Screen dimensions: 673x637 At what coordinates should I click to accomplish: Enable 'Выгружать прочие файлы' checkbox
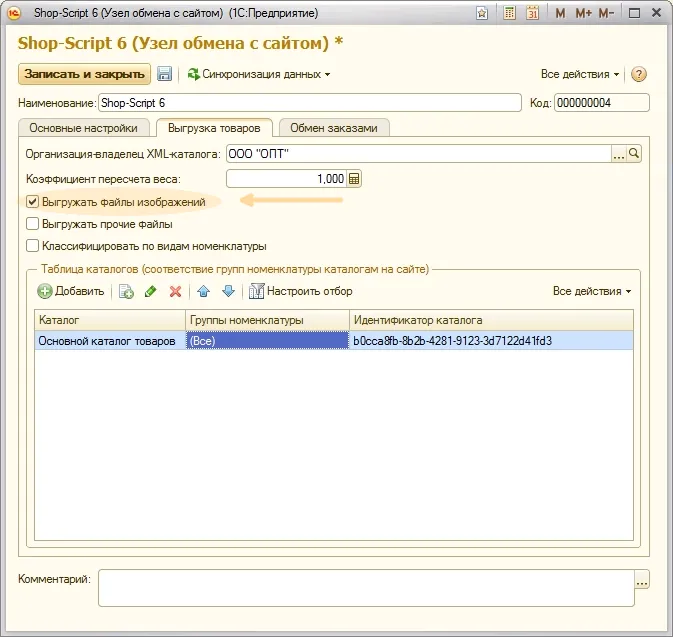33,224
